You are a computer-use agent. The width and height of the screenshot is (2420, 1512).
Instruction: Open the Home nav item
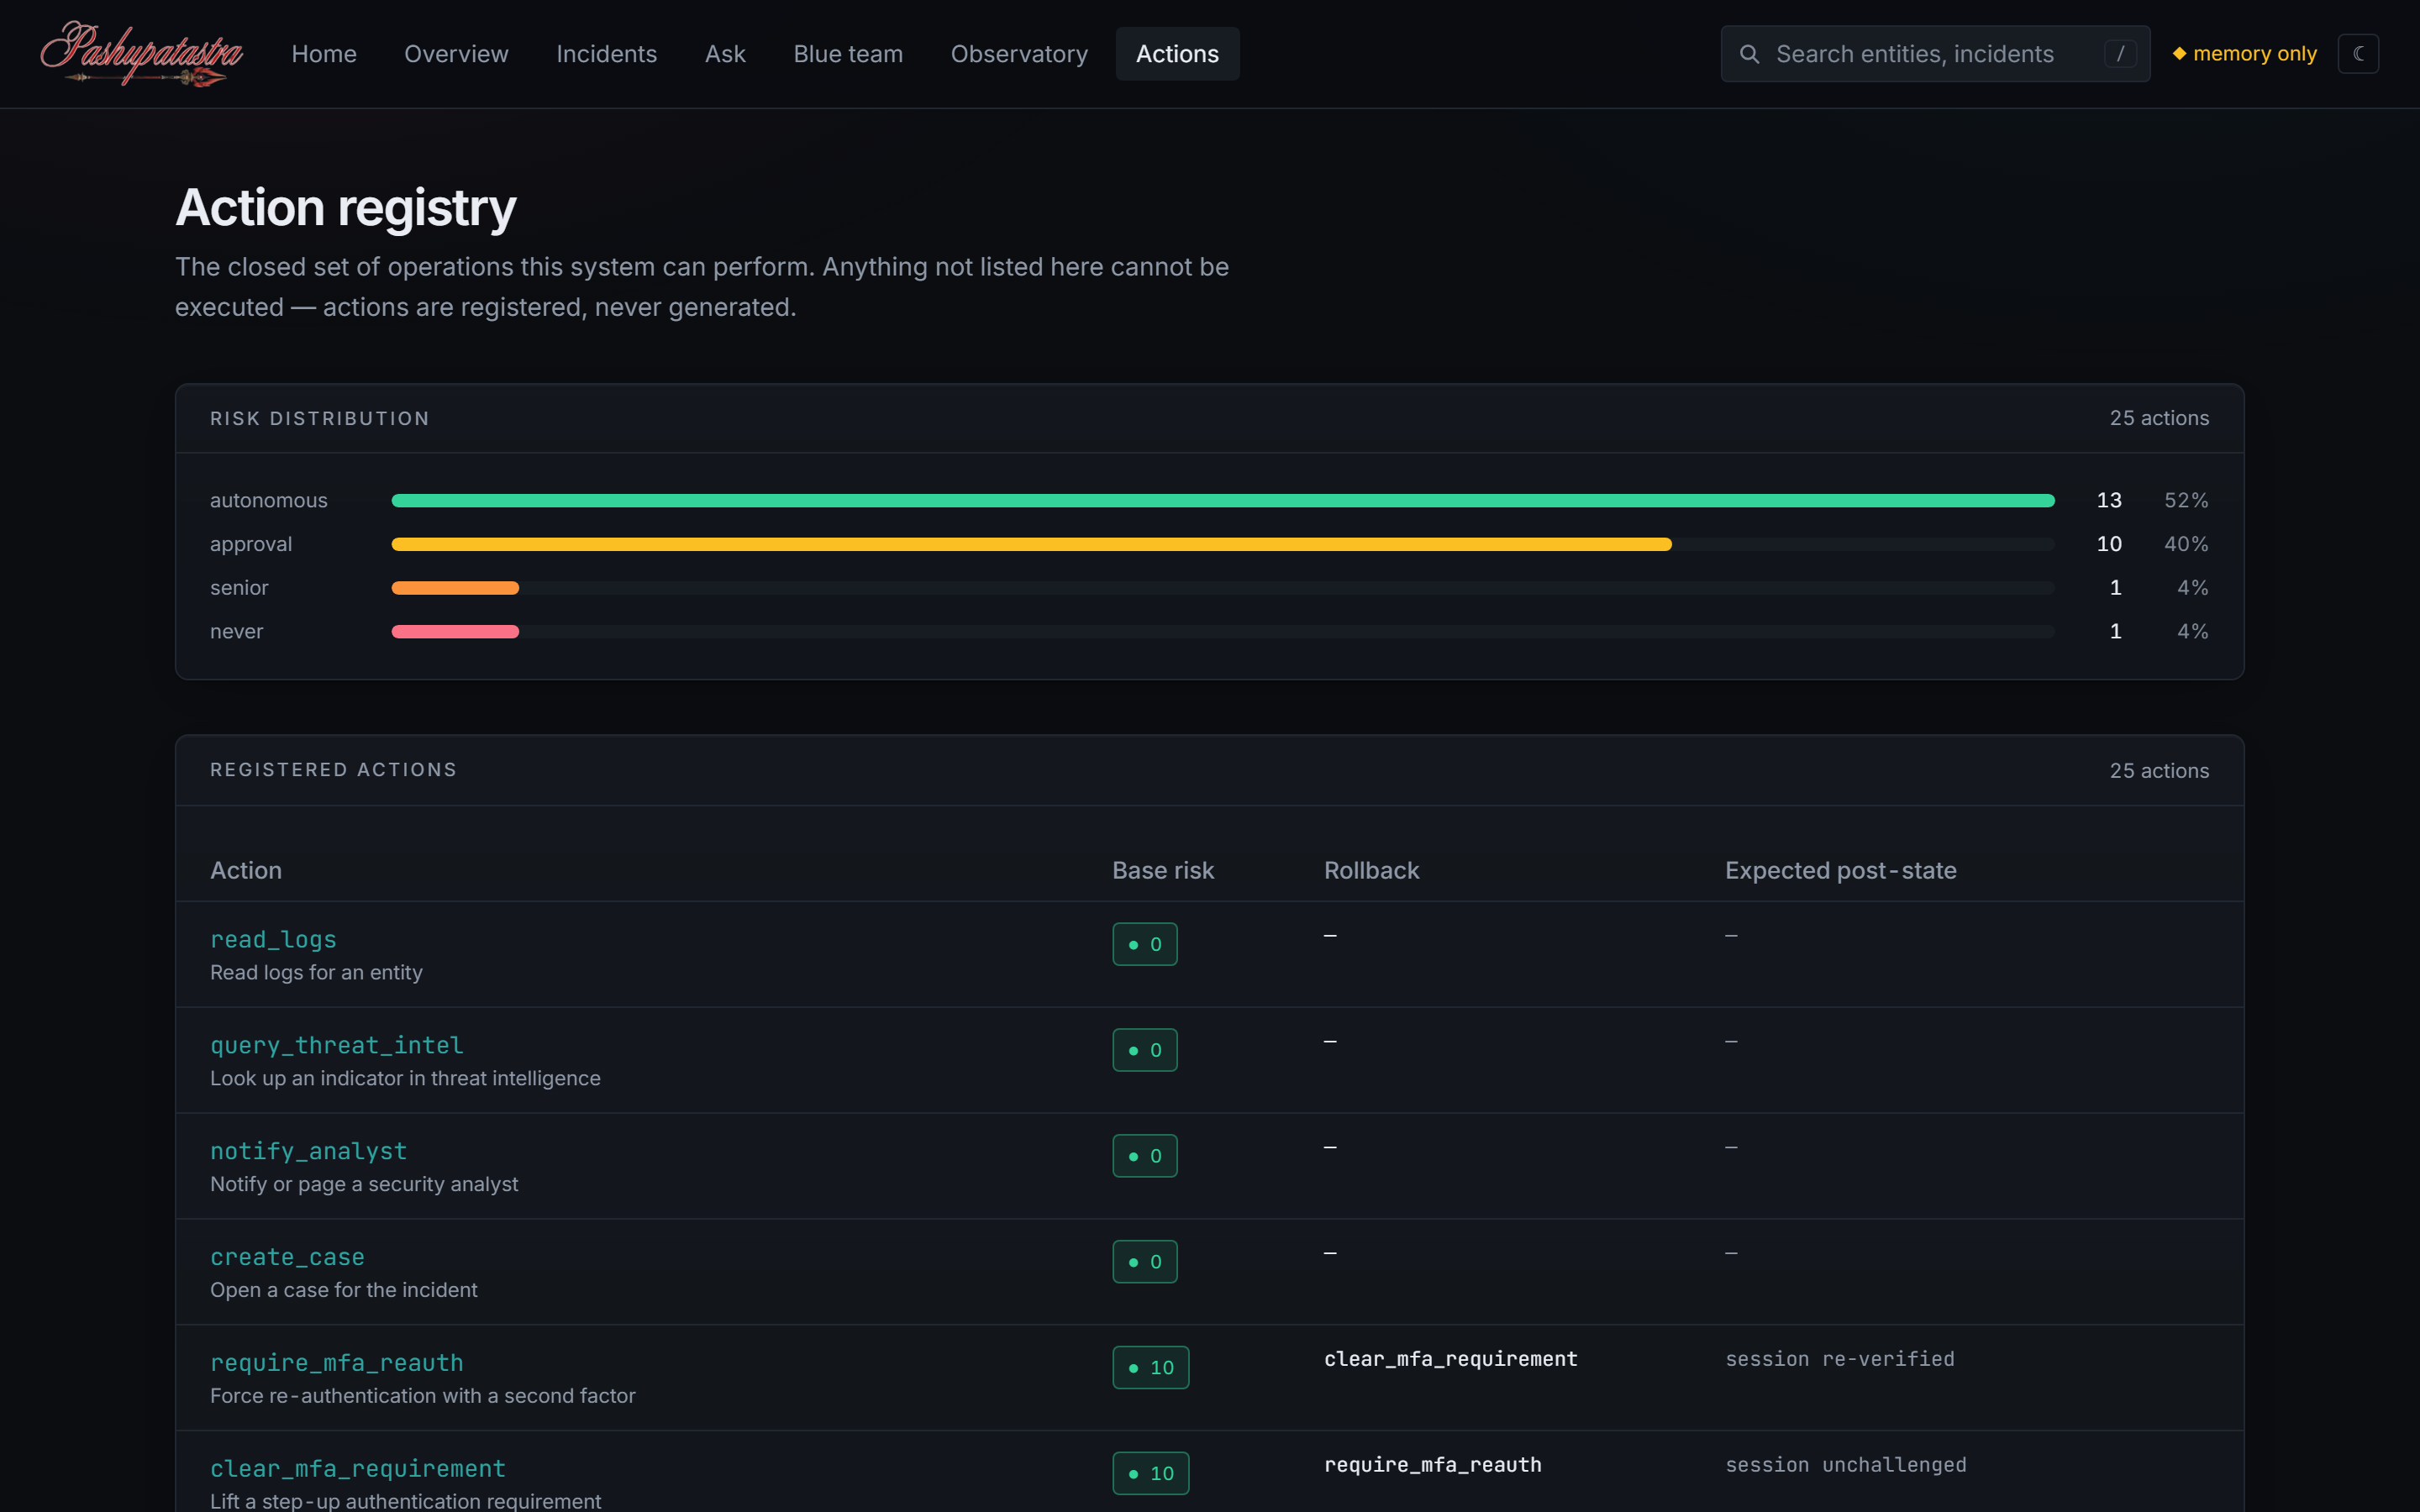click(324, 54)
